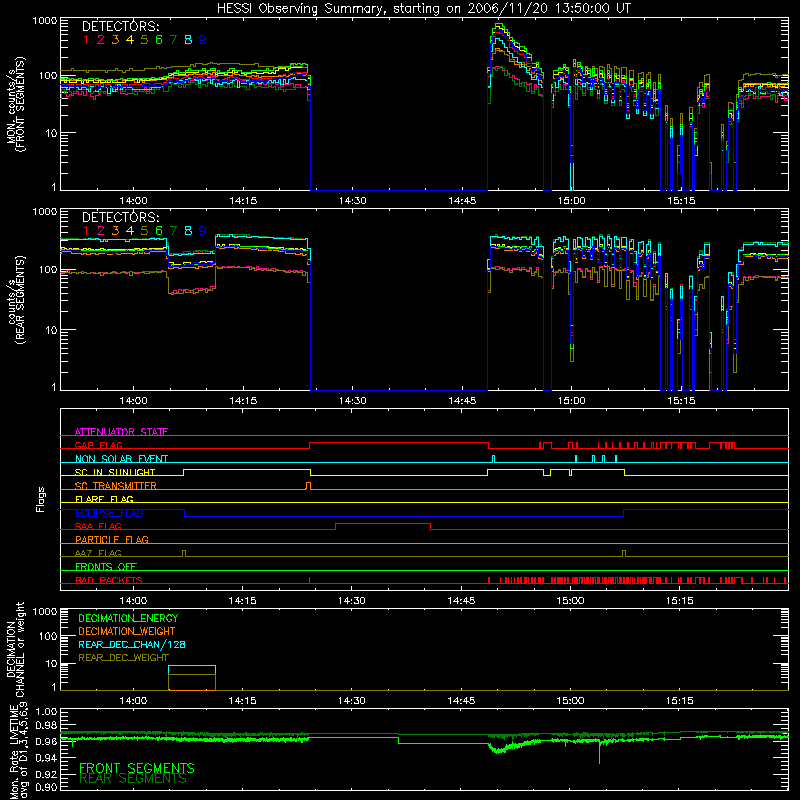The image size is (800, 800).
Task: Select red detector 1 in front segments legend
Action: pos(86,40)
